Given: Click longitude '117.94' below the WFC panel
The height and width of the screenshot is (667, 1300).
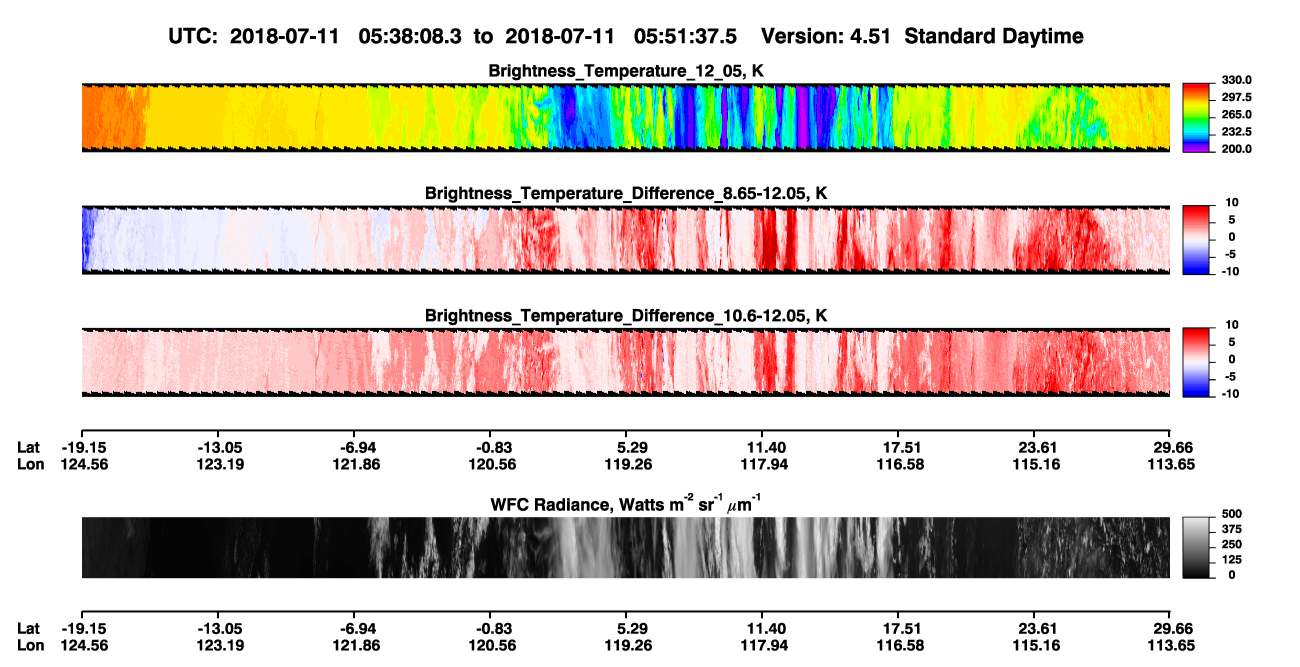Looking at the screenshot, I should pos(762,646).
